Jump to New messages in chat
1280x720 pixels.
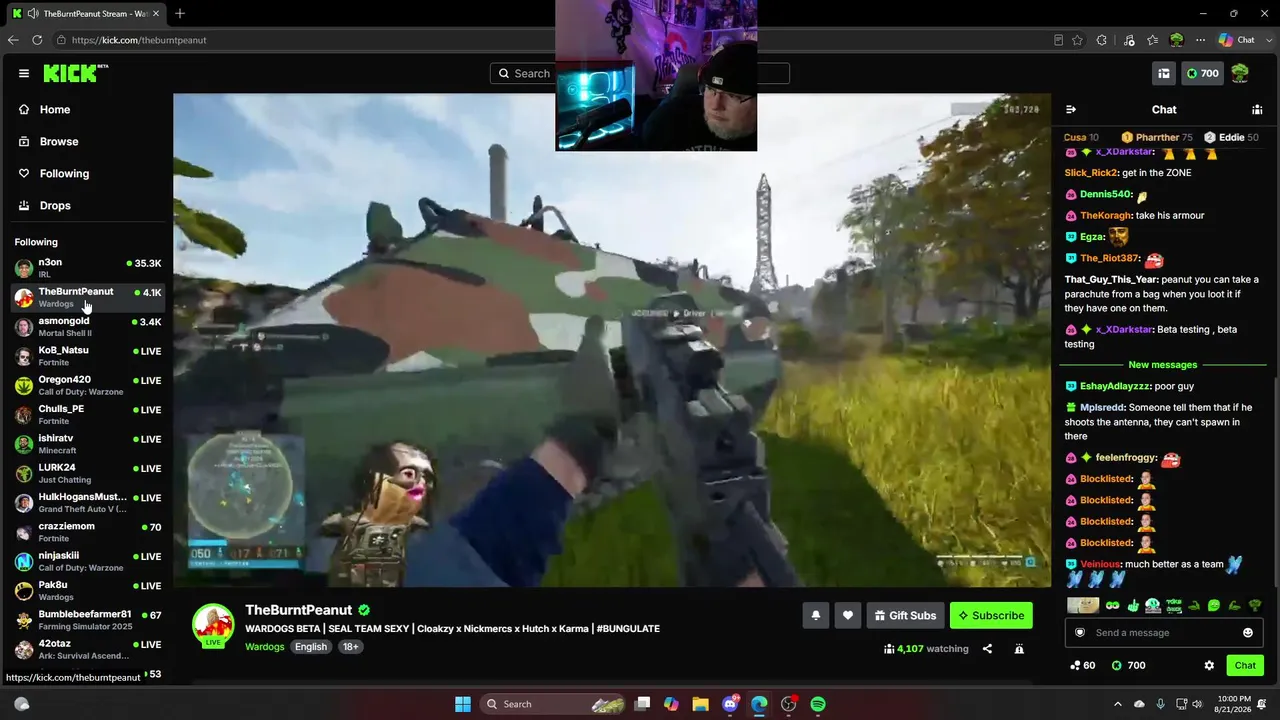(1162, 365)
